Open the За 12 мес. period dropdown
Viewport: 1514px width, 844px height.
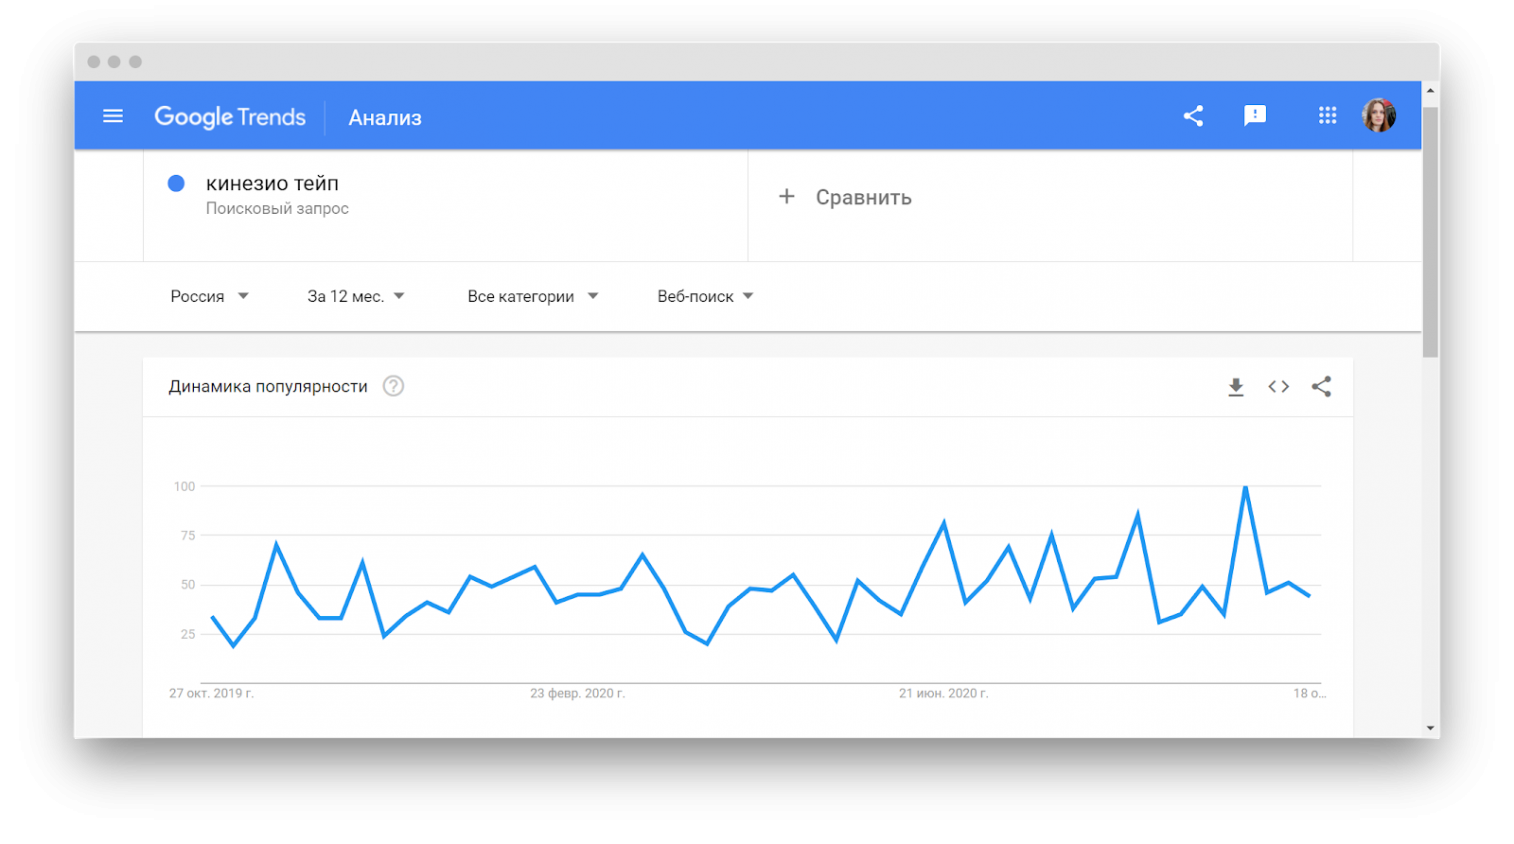pos(355,296)
